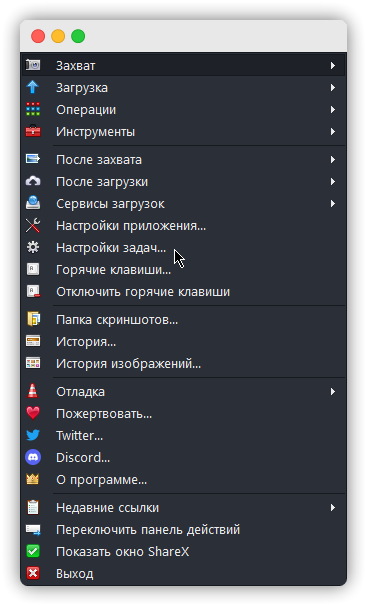
Task: Choose the О программе... menu label
Action: pos(101,480)
